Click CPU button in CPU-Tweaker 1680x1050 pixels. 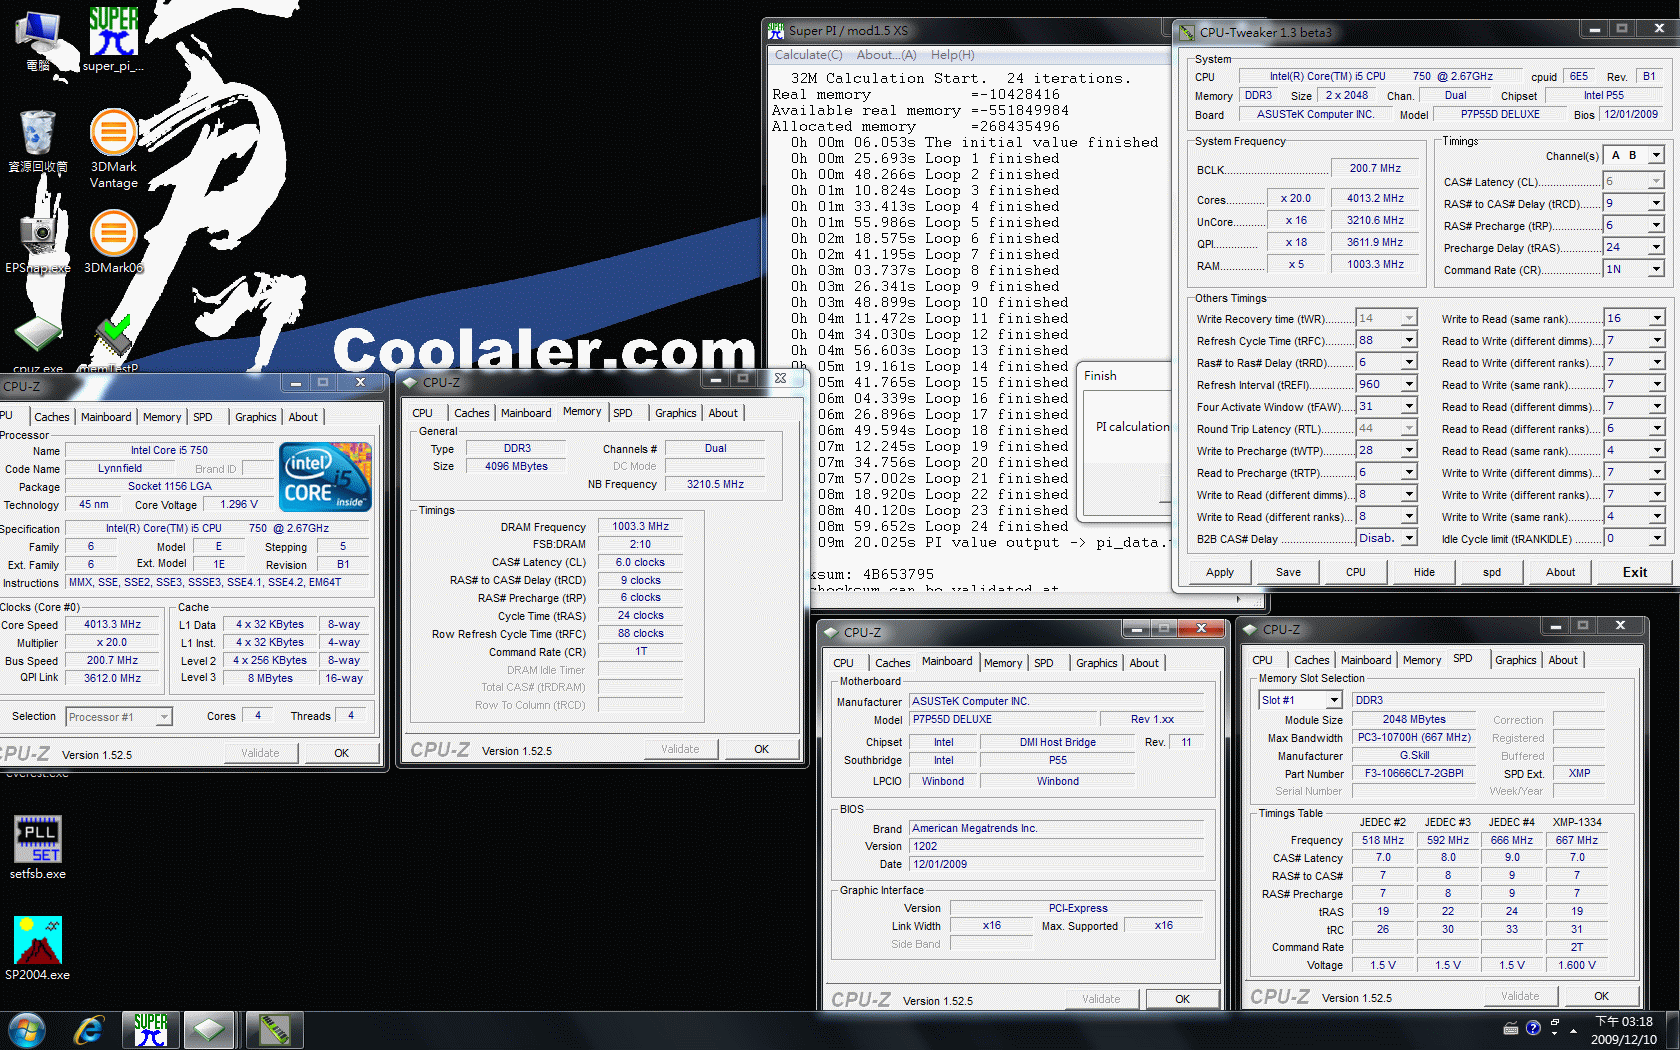coord(1355,573)
